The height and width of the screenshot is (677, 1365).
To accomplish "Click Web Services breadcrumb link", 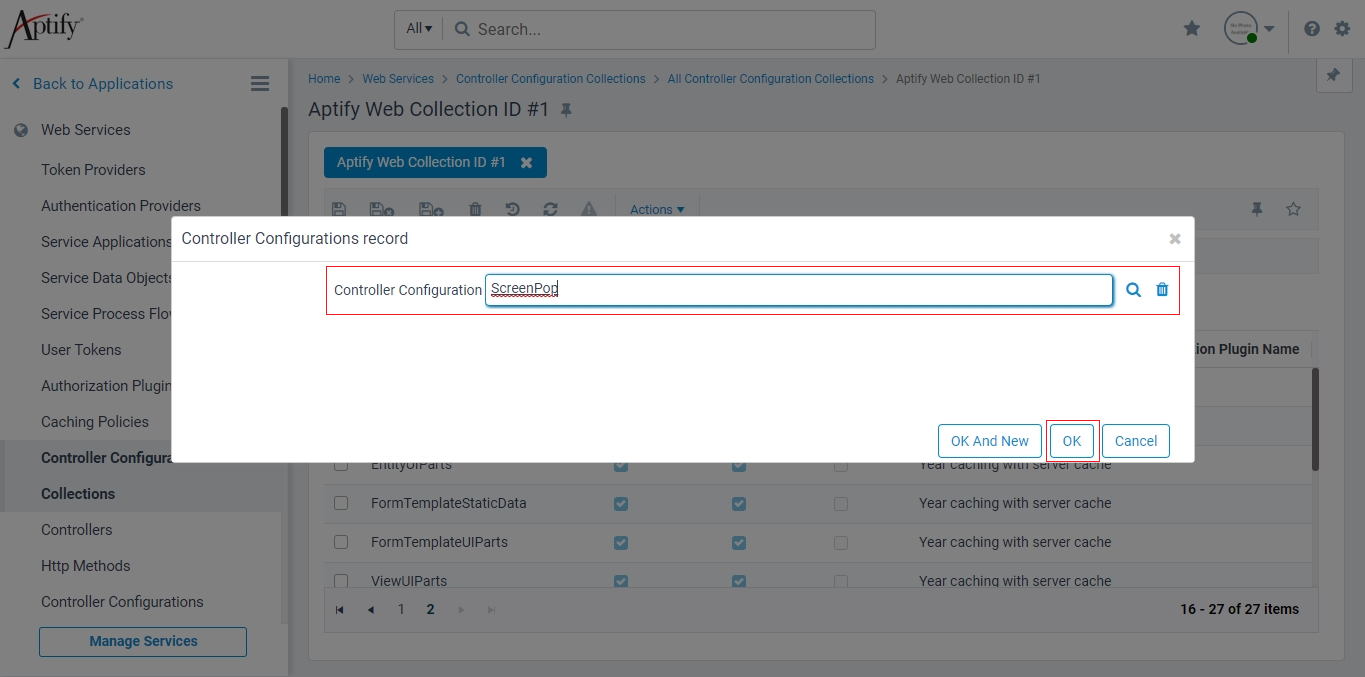I will [398, 79].
